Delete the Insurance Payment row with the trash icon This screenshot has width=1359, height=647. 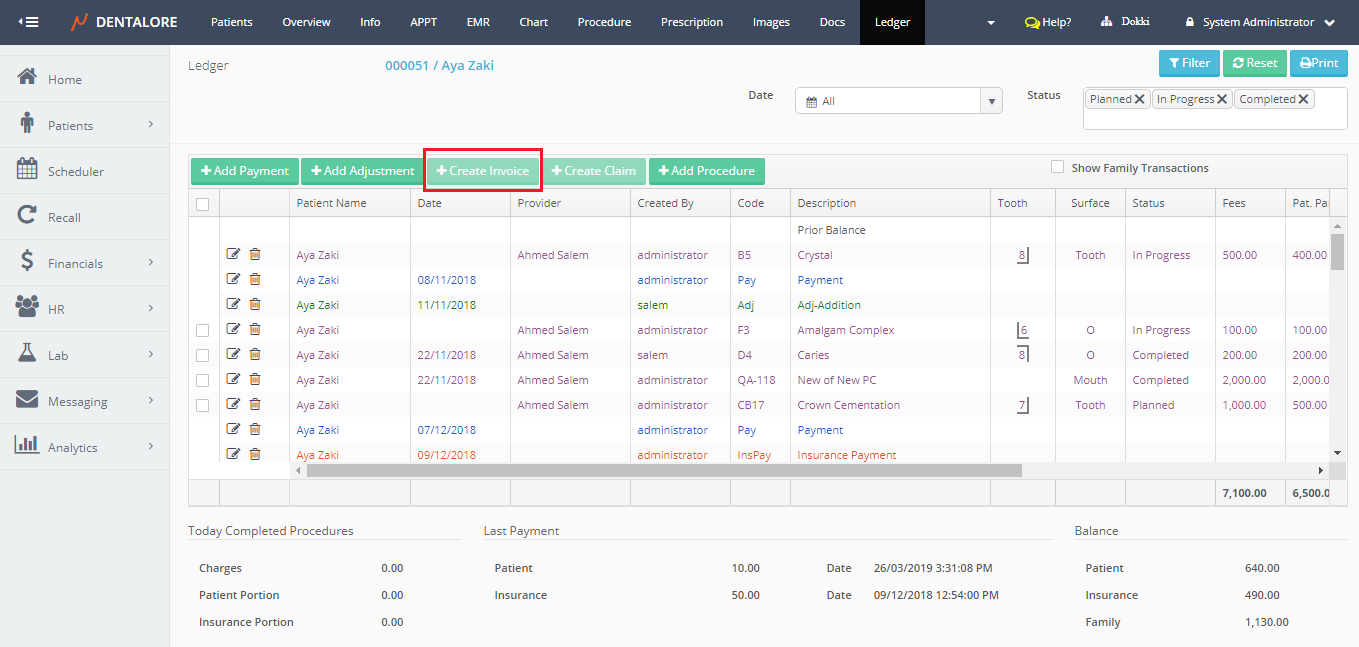pyautogui.click(x=255, y=455)
